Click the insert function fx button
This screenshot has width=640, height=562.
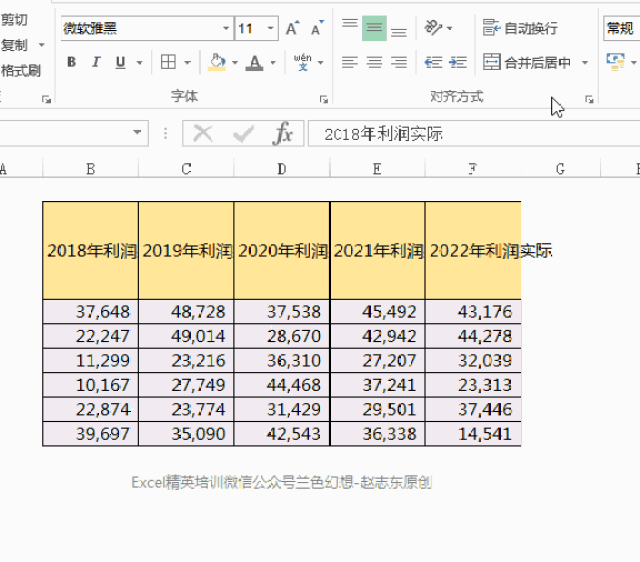[282, 133]
